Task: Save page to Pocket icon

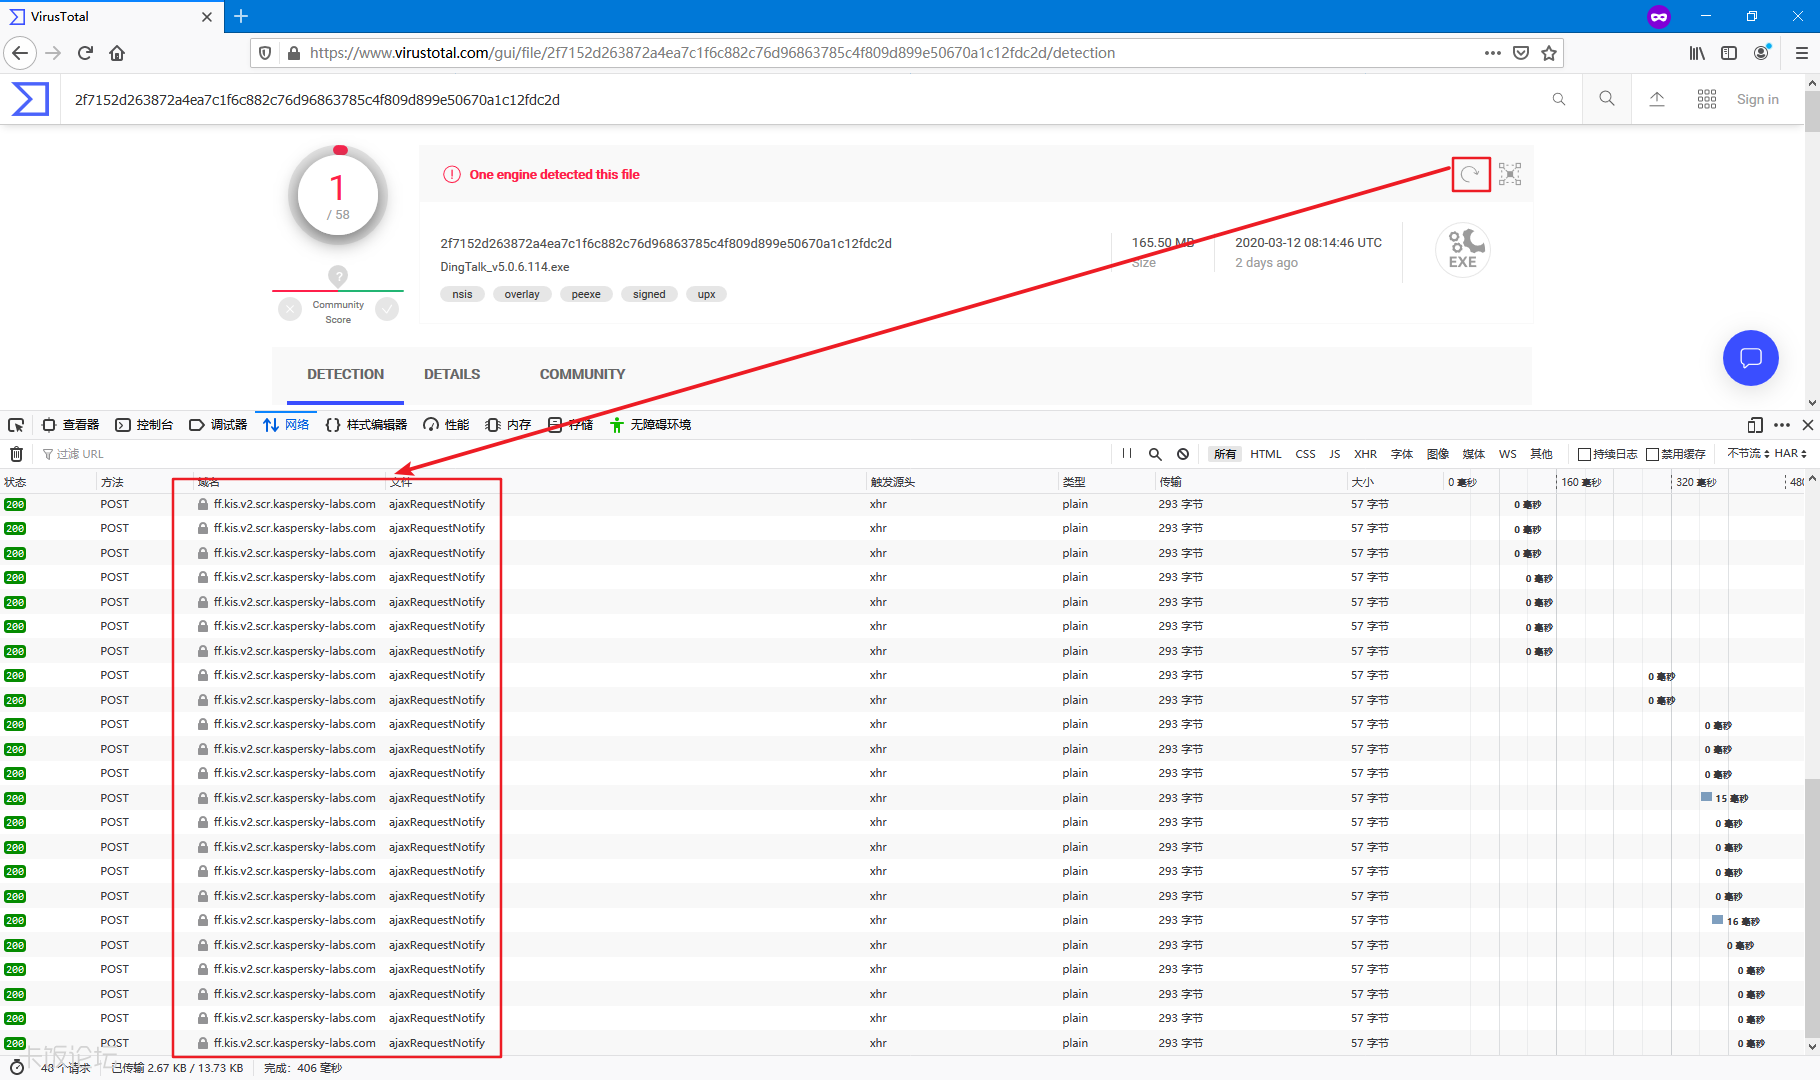Action: pyautogui.click(x=1521, y=53)
